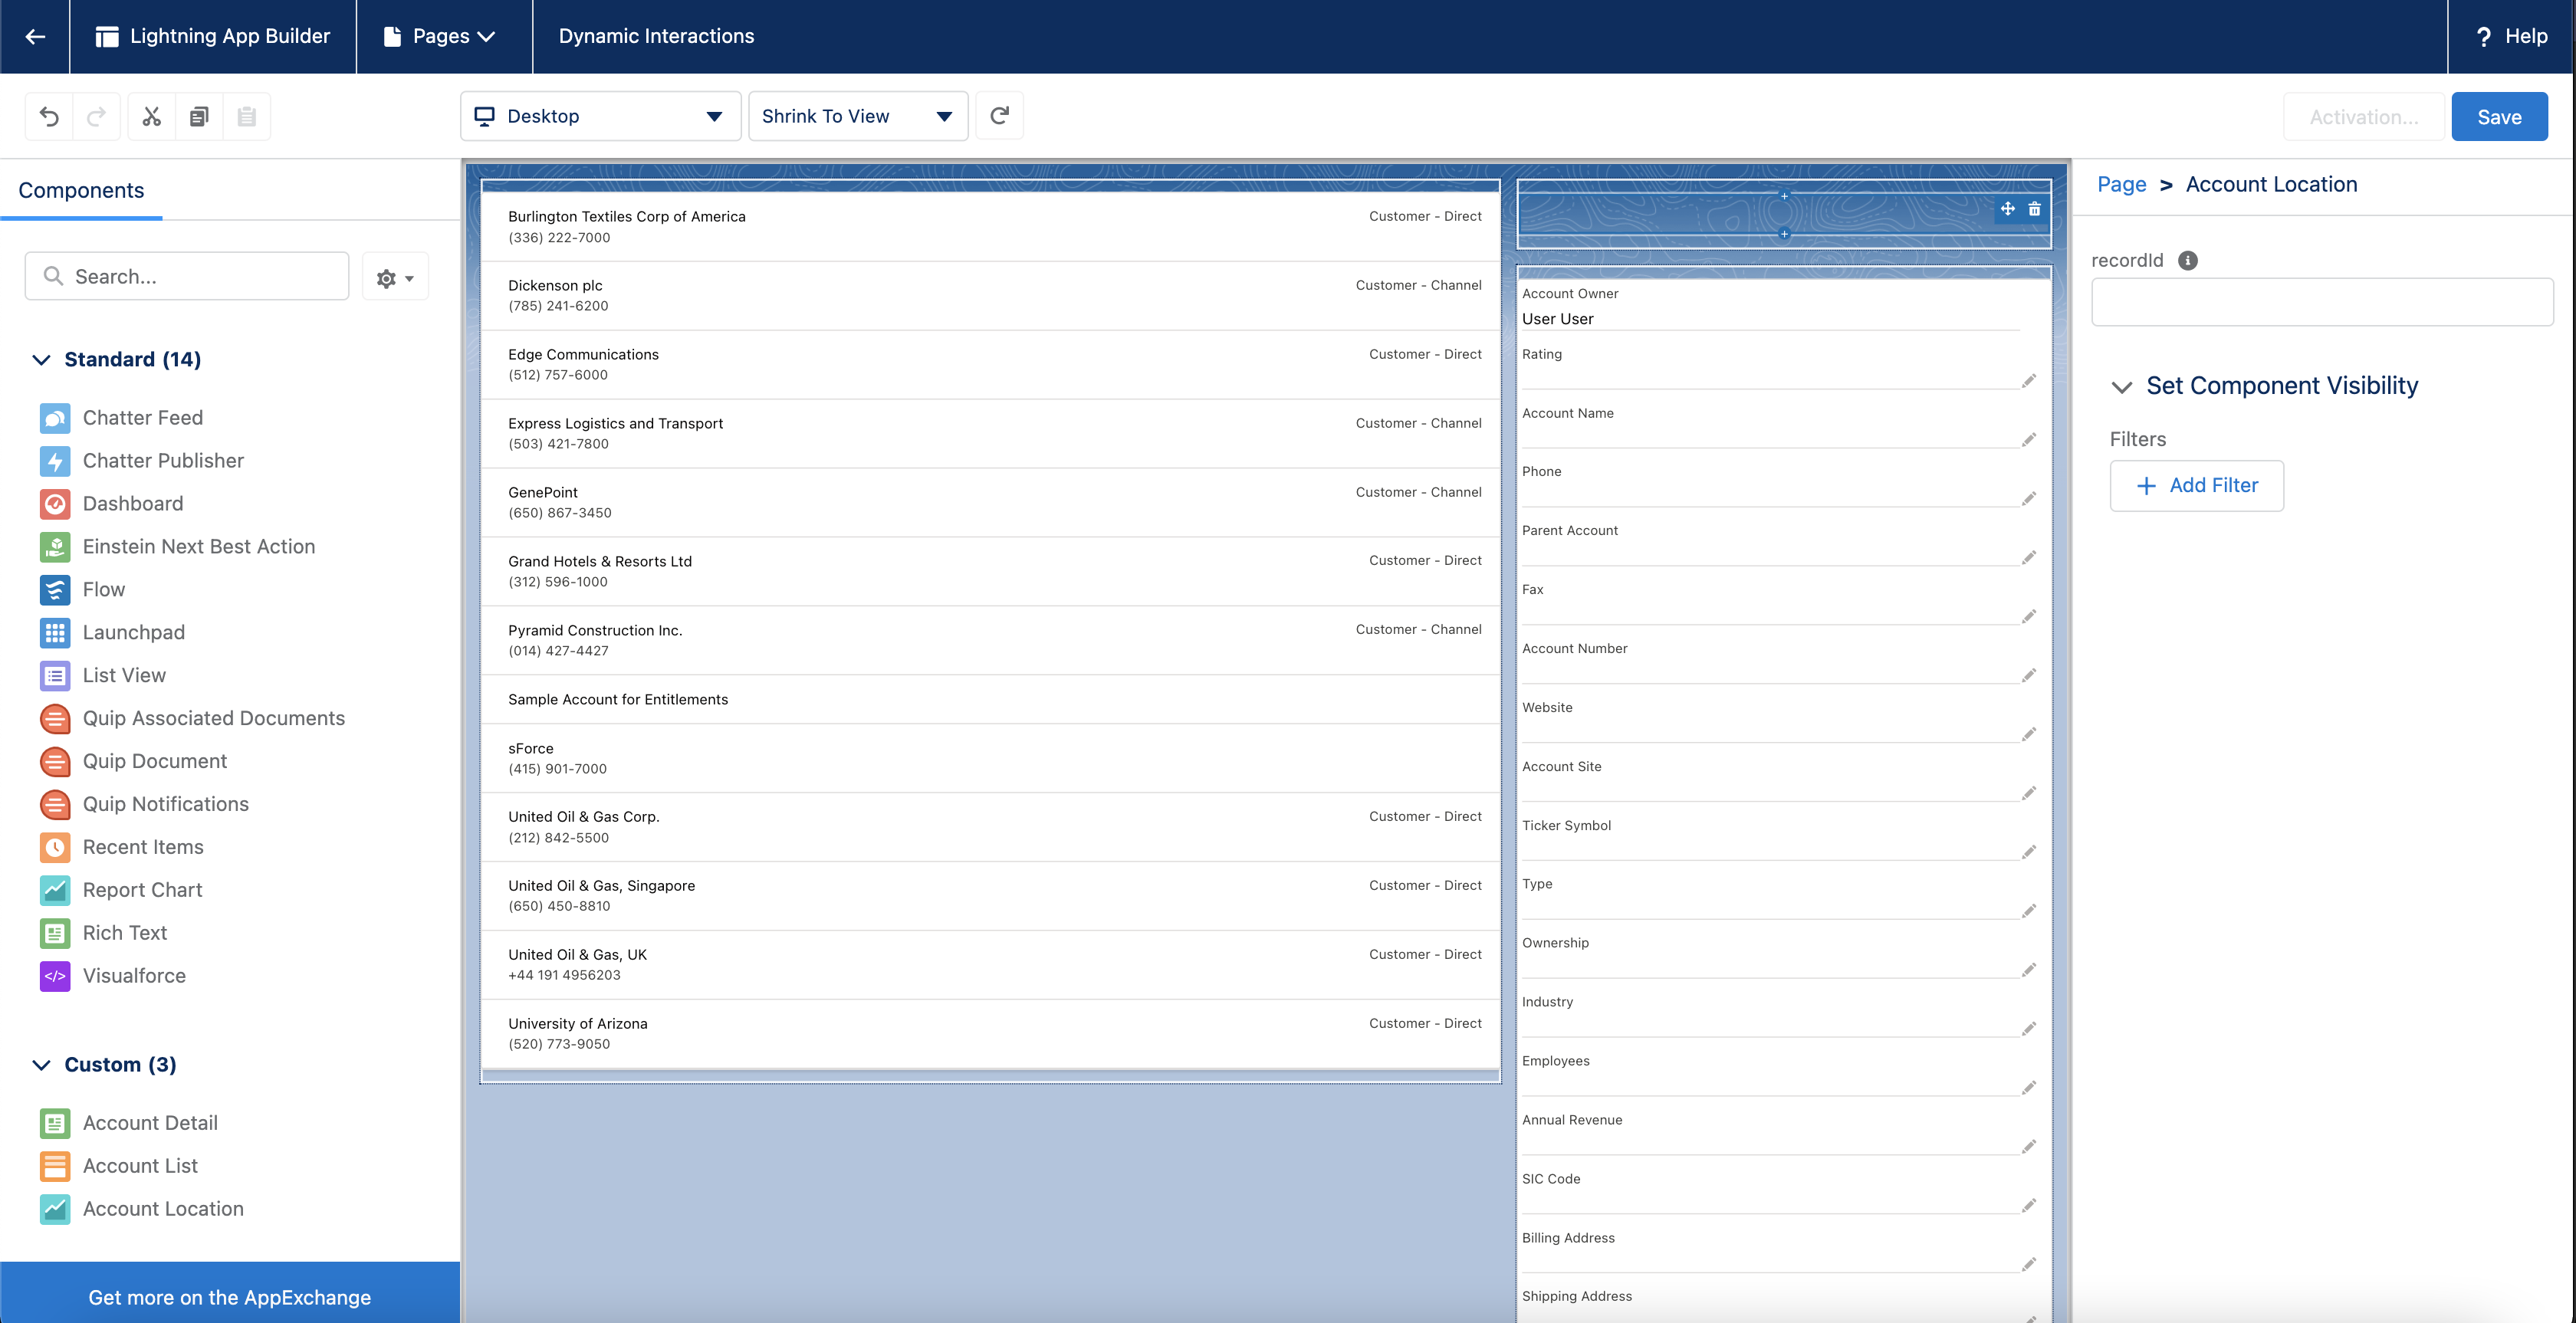Click the Chatter Publisher lightning icon

(x=55, y=461)
